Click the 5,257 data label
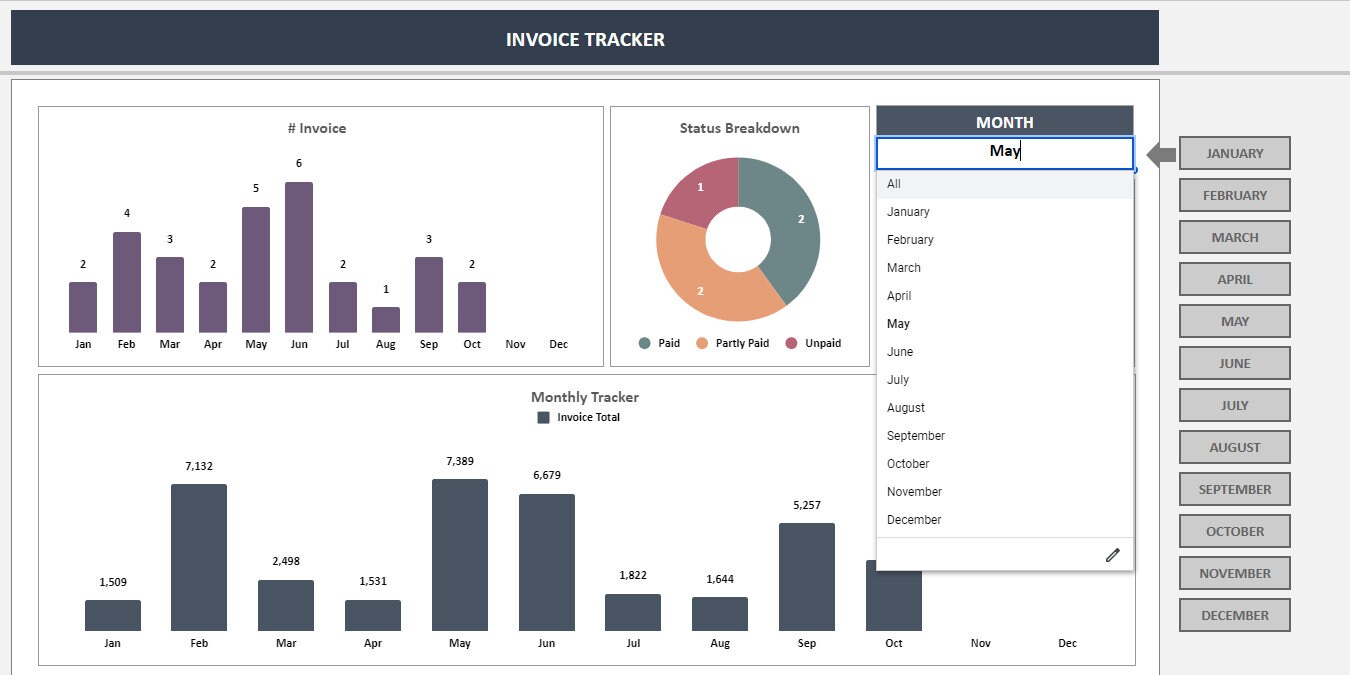 [807, 505]
